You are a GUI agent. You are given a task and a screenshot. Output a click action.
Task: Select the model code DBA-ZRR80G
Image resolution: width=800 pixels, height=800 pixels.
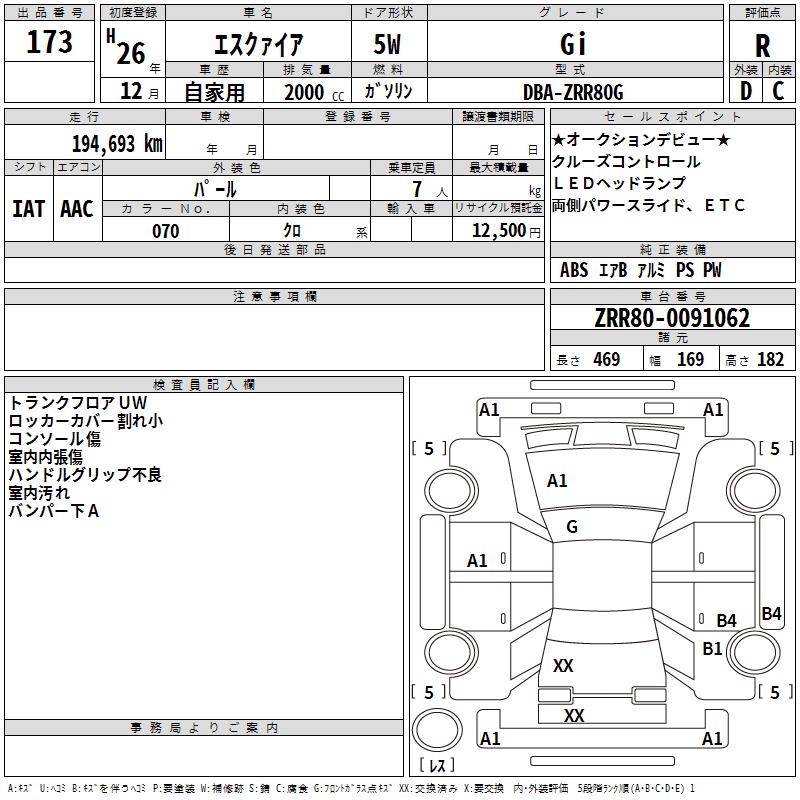tap(573, 92)
